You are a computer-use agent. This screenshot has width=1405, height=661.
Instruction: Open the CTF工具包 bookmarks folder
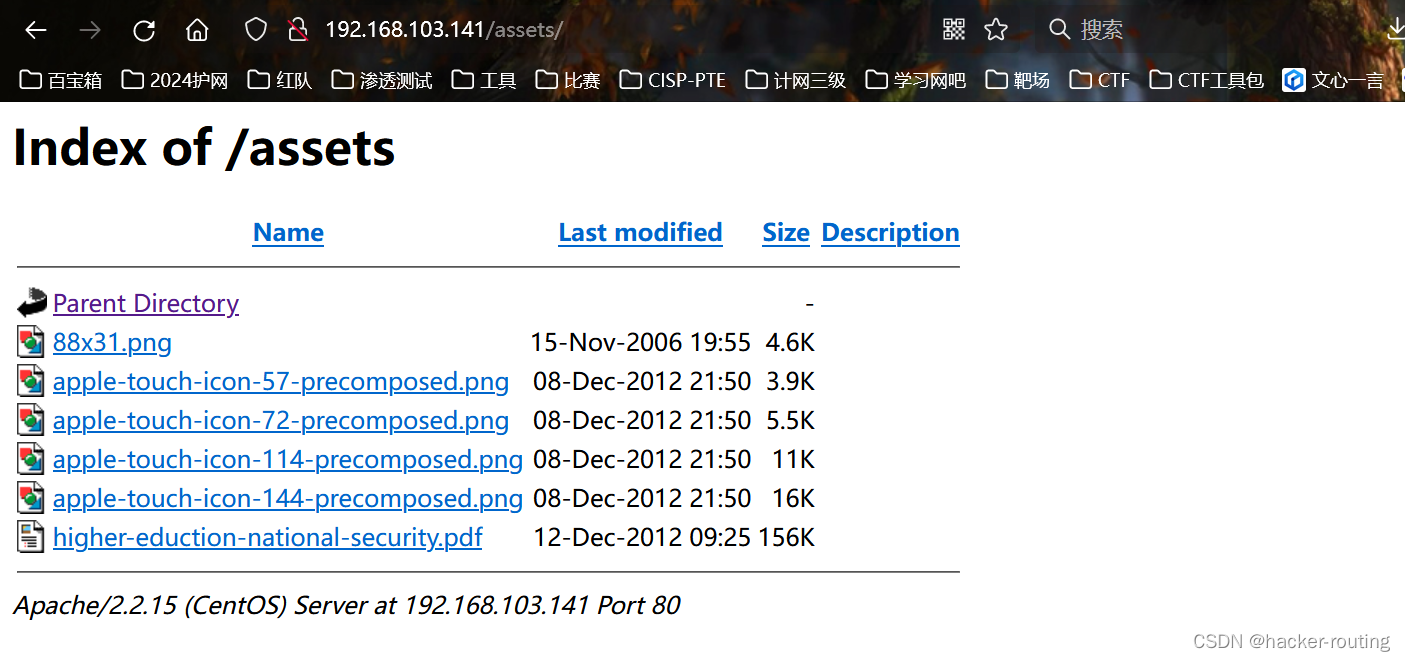1206,79
